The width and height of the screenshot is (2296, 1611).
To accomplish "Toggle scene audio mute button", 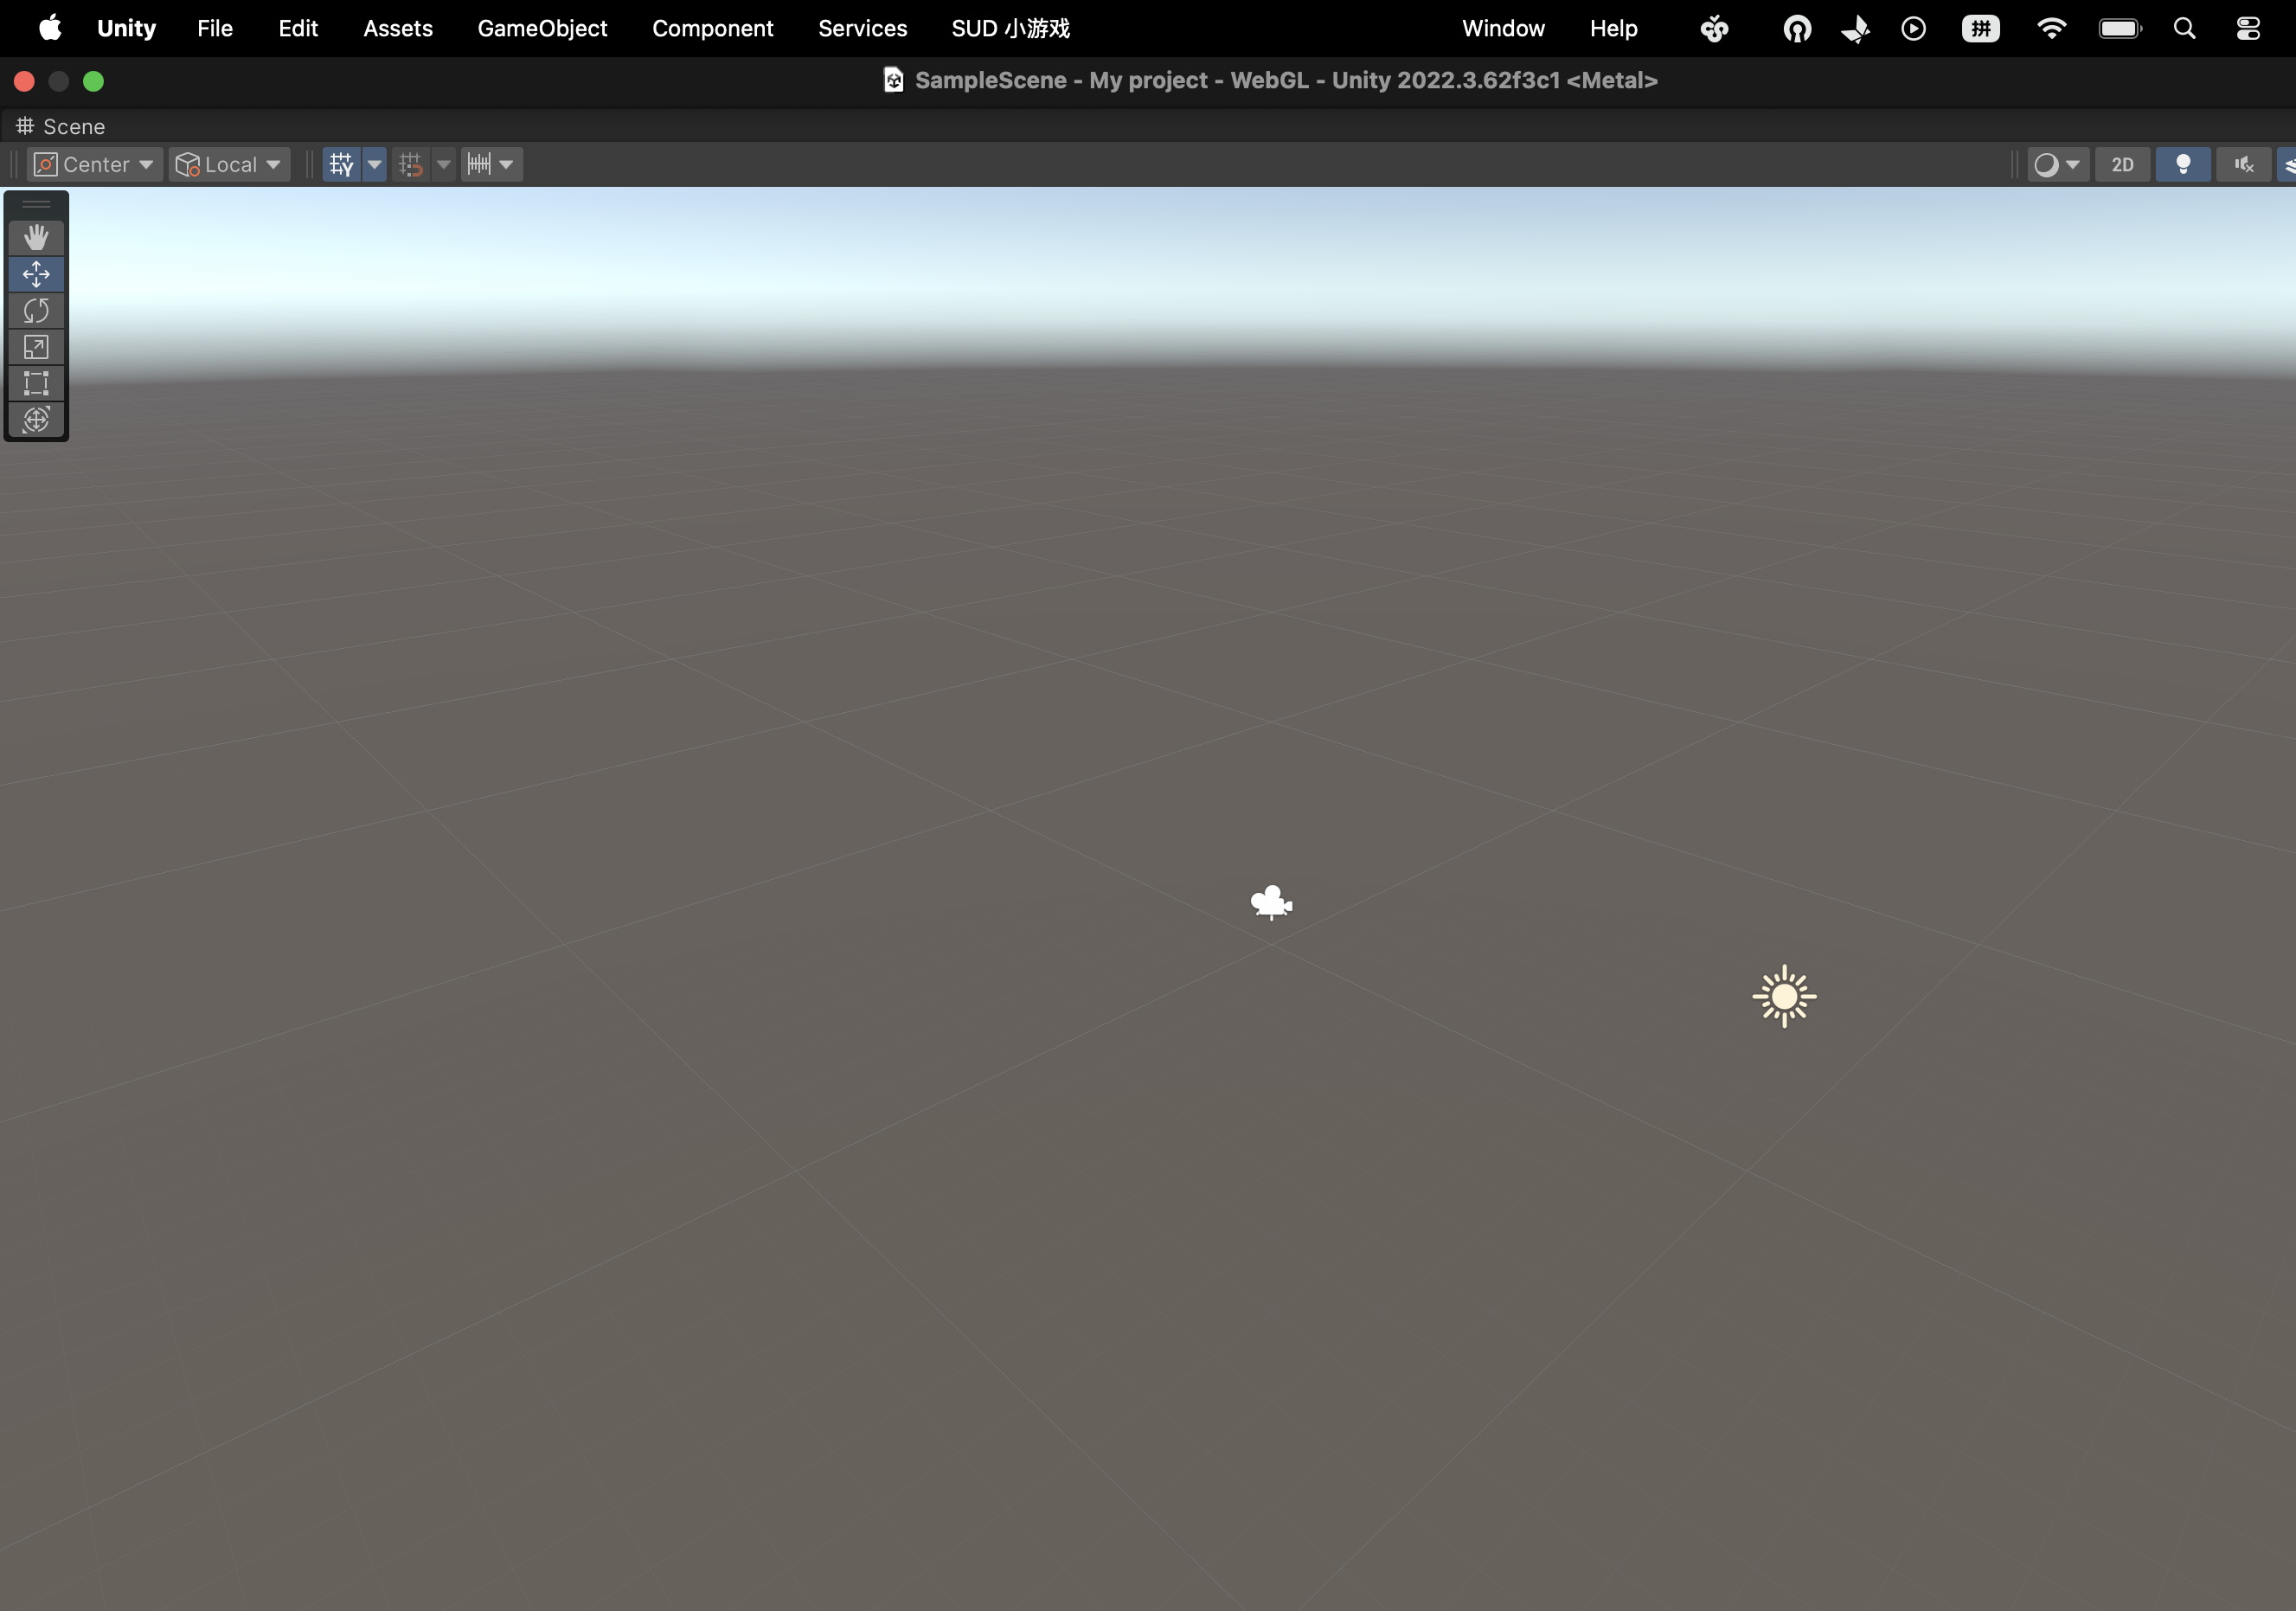I will point(2244,164).
